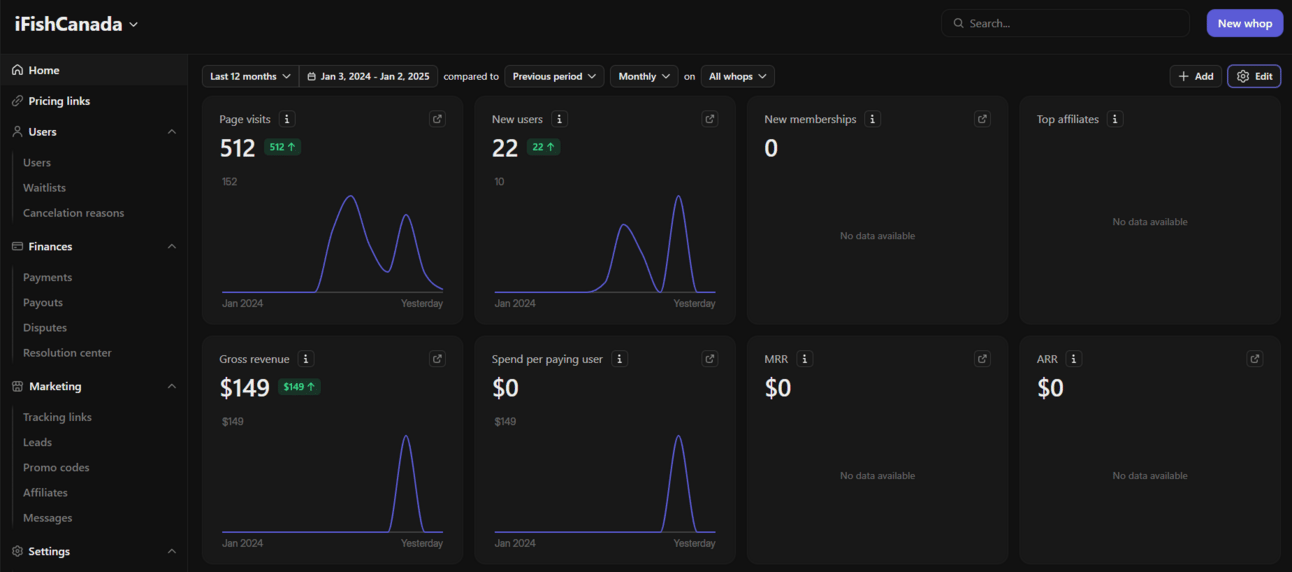Collapse the Users sidebar section
The width and height of the screenshot is (1292, 572).
pos(172,131)
